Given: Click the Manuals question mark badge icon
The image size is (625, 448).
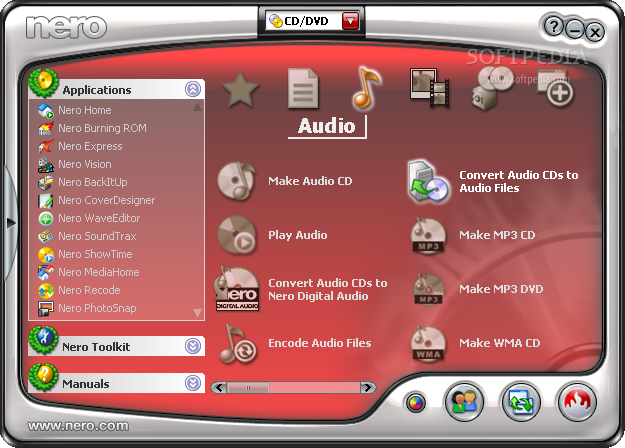Looking at the screenshot, I should 43,377.
